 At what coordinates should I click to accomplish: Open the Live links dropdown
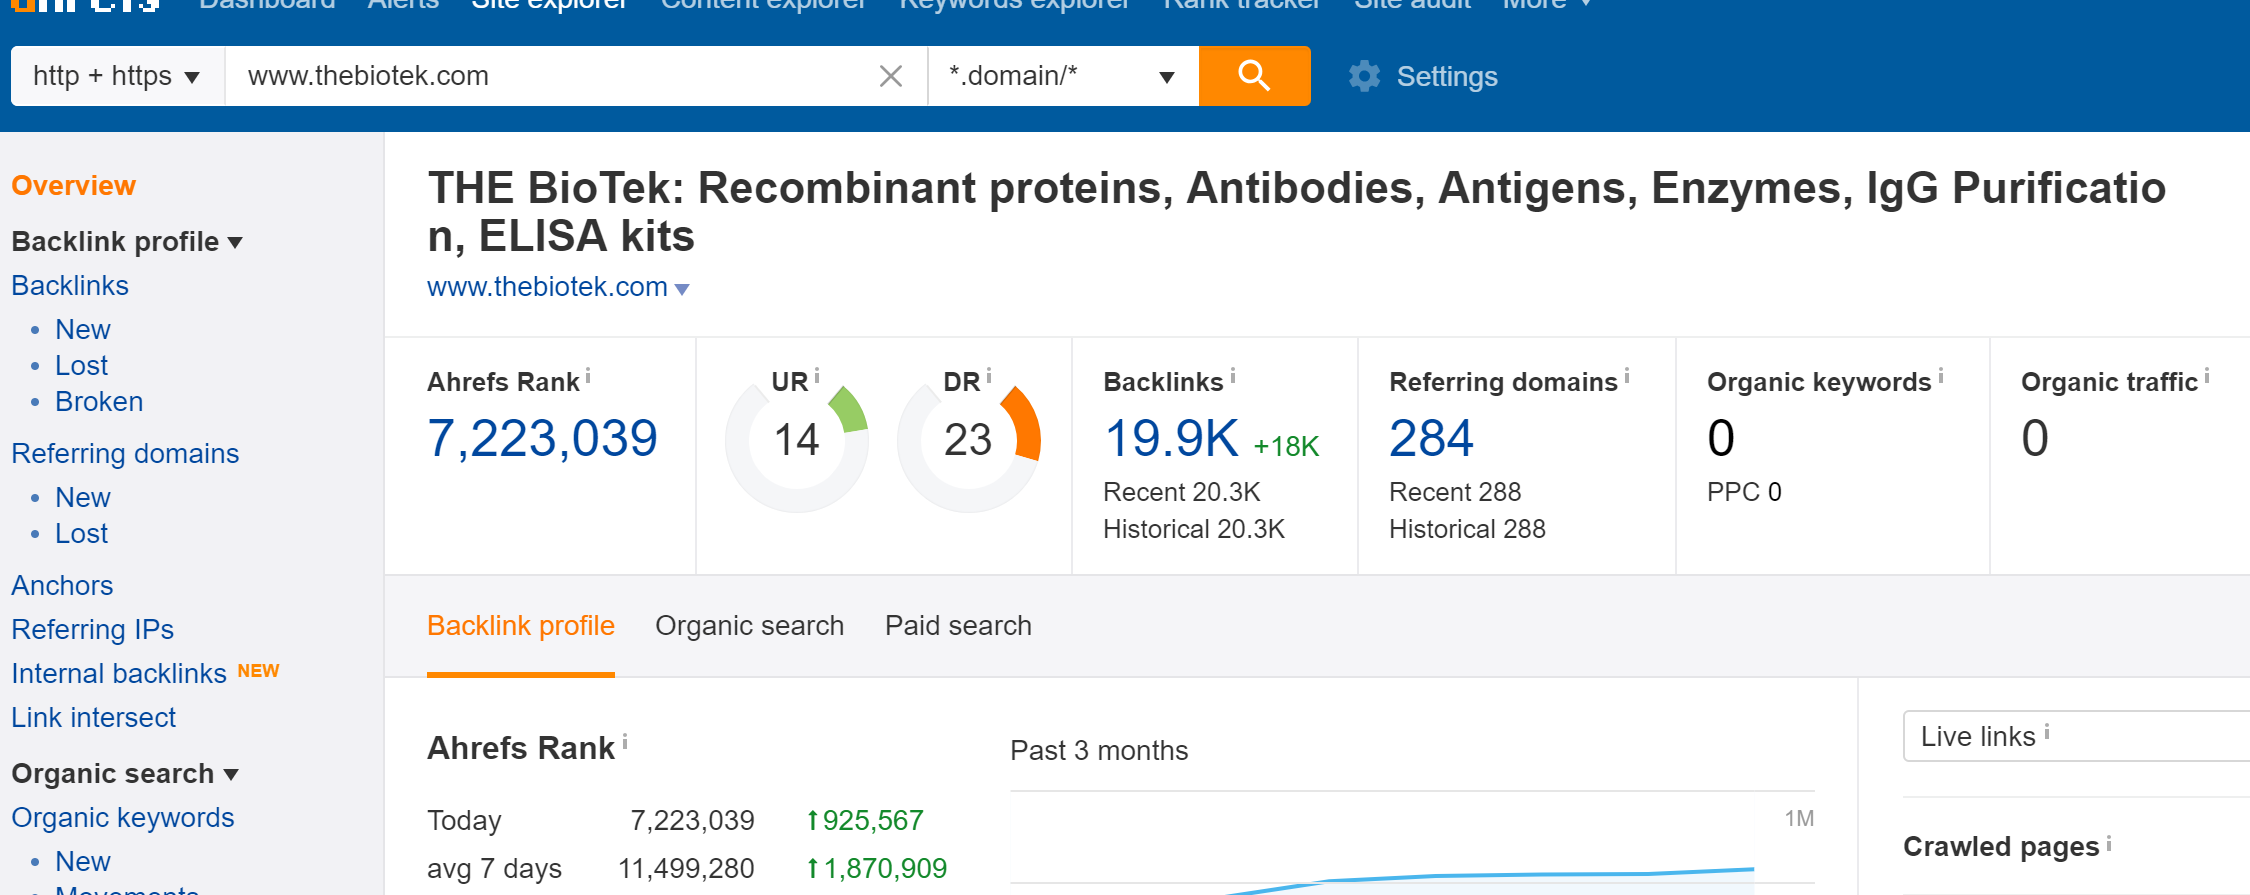[x=2076, y=736]
